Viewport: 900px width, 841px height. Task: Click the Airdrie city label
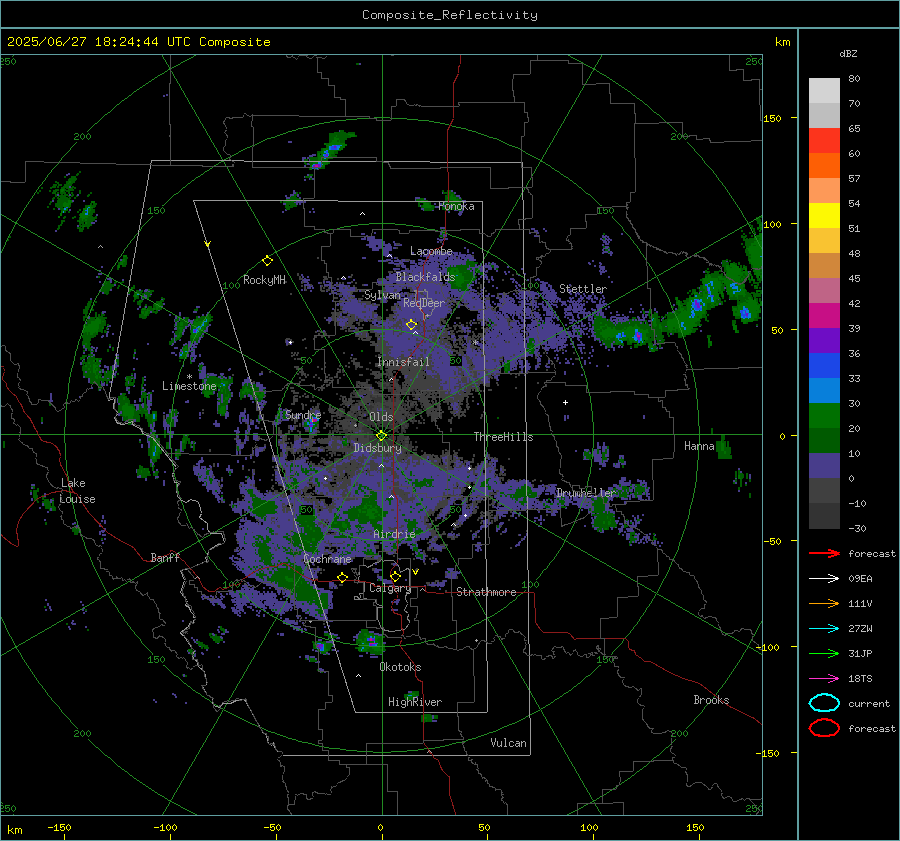point(394,534)
